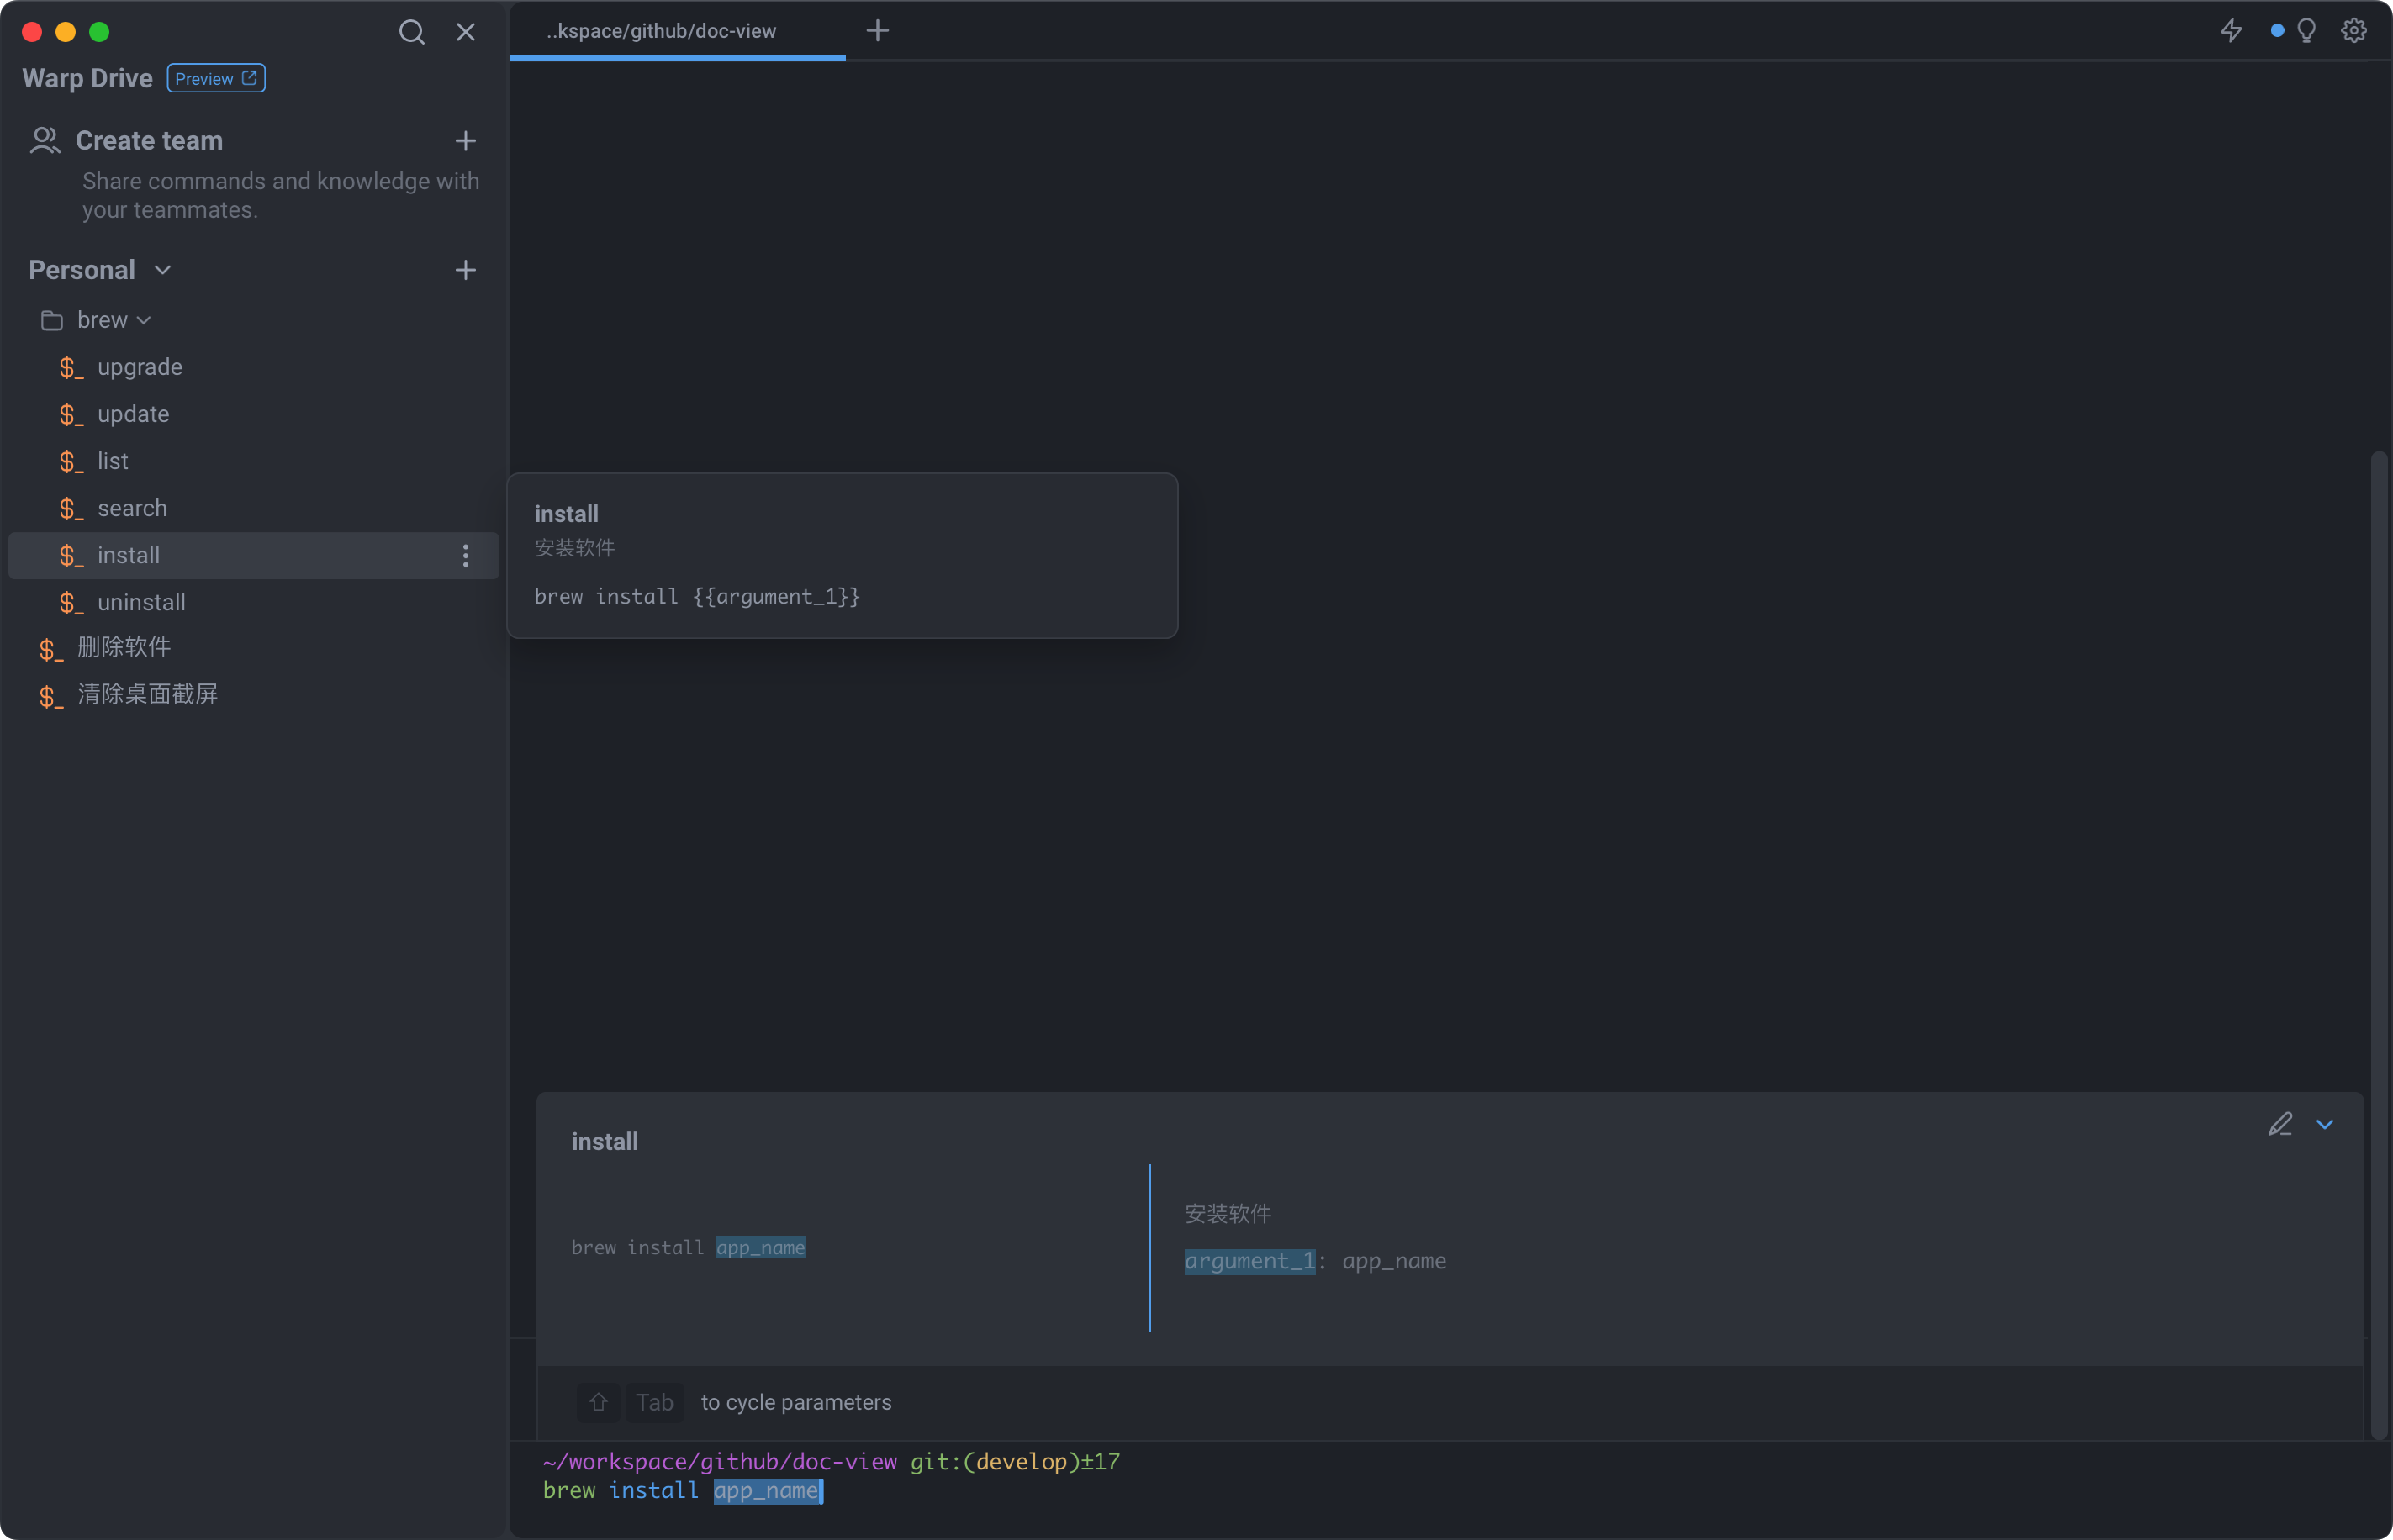Click the install workflow $_ icon
This screenshot has height=1540, width=2393.
click(x=71, y=556)
